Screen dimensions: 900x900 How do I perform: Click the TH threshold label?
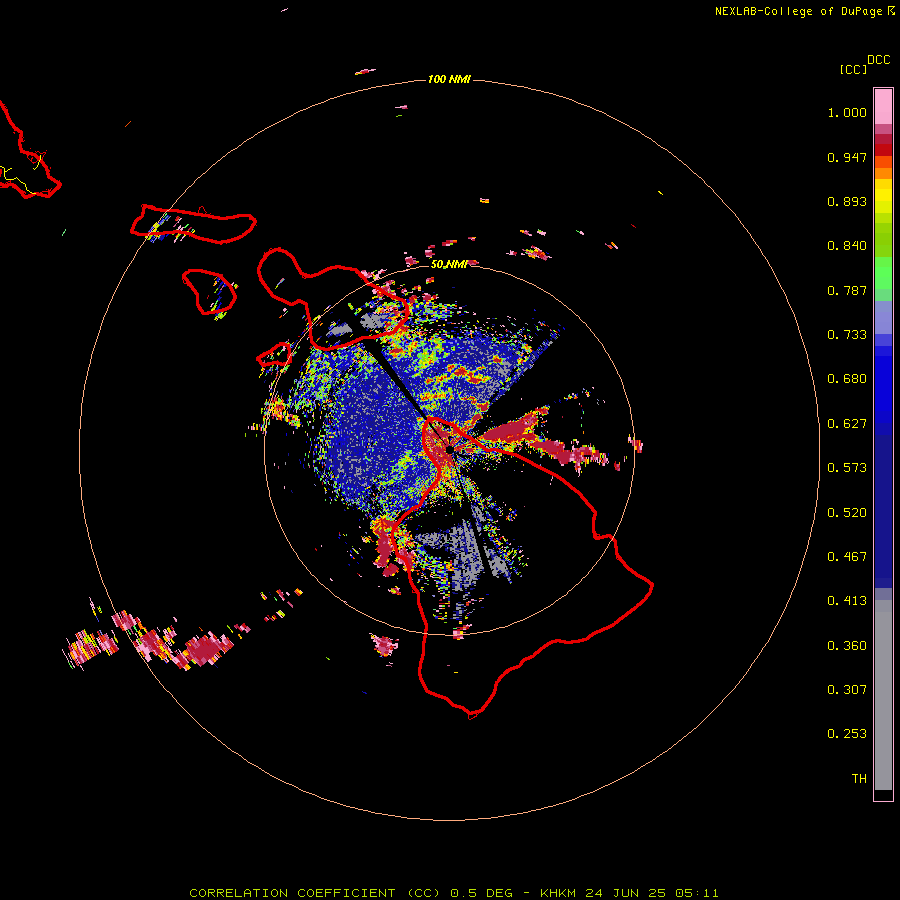point(859,779)
